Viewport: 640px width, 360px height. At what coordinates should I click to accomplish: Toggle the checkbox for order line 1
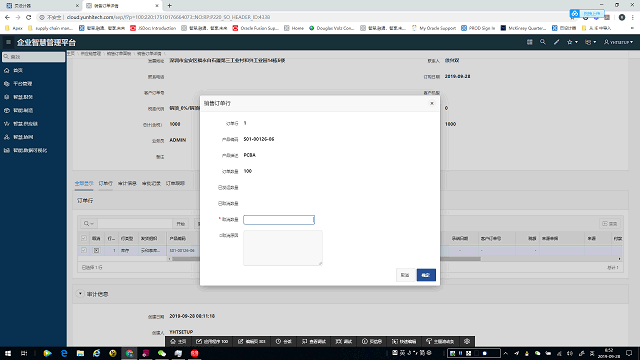(84, 251)
